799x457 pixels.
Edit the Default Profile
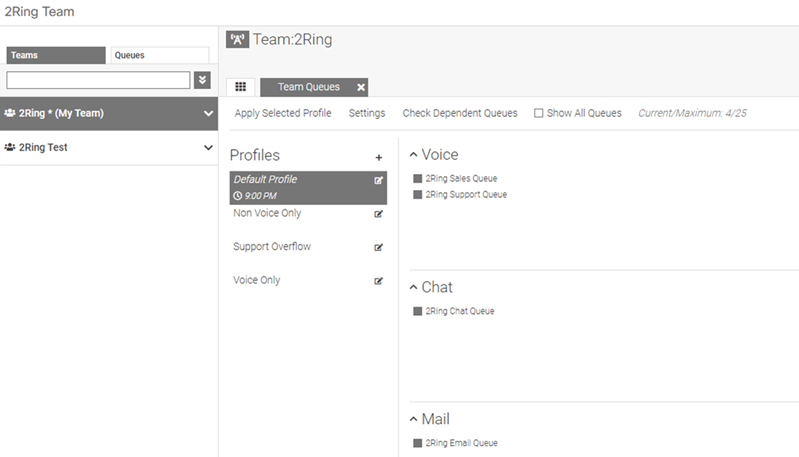coord(378,181)
